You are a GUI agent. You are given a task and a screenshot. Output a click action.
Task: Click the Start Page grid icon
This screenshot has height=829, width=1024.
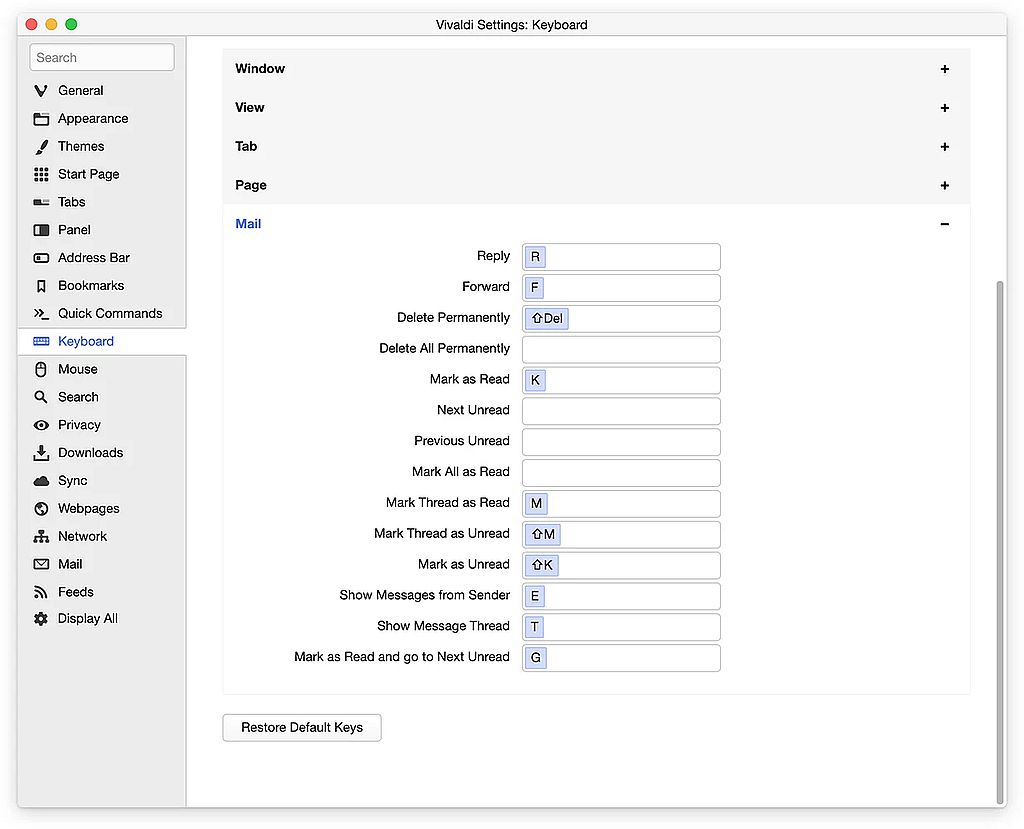(41, 174)
